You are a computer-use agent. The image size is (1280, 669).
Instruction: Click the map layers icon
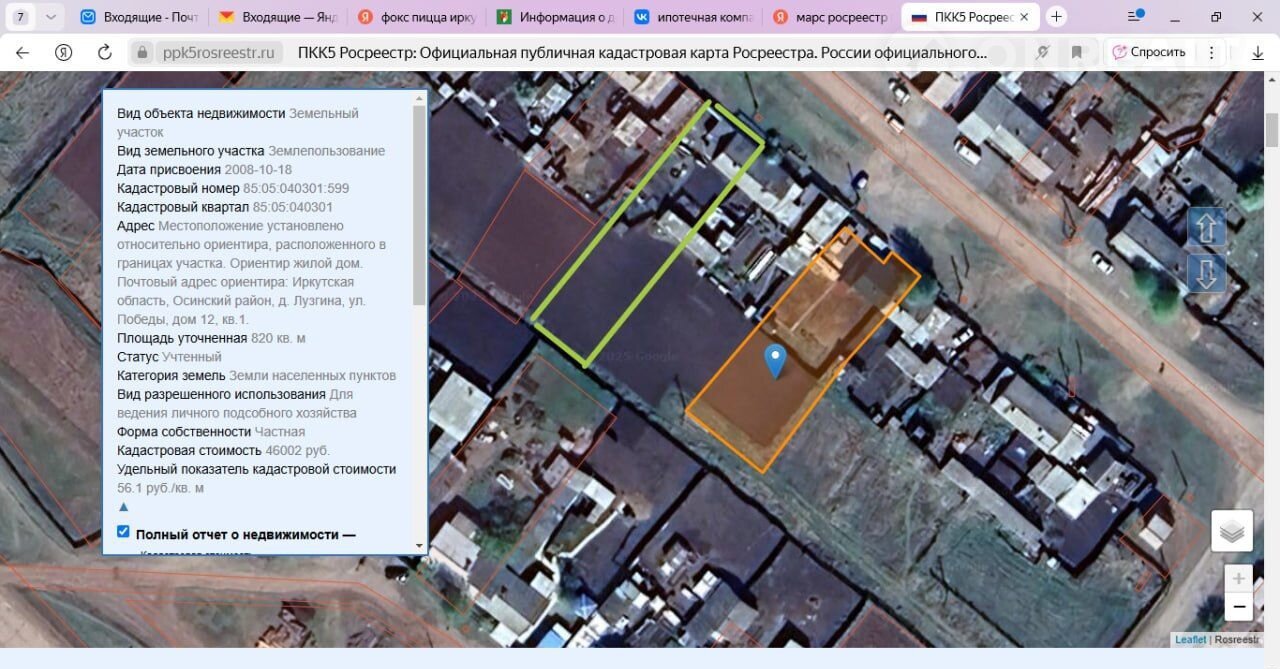pyautogui.click(x=1232, y=531)
